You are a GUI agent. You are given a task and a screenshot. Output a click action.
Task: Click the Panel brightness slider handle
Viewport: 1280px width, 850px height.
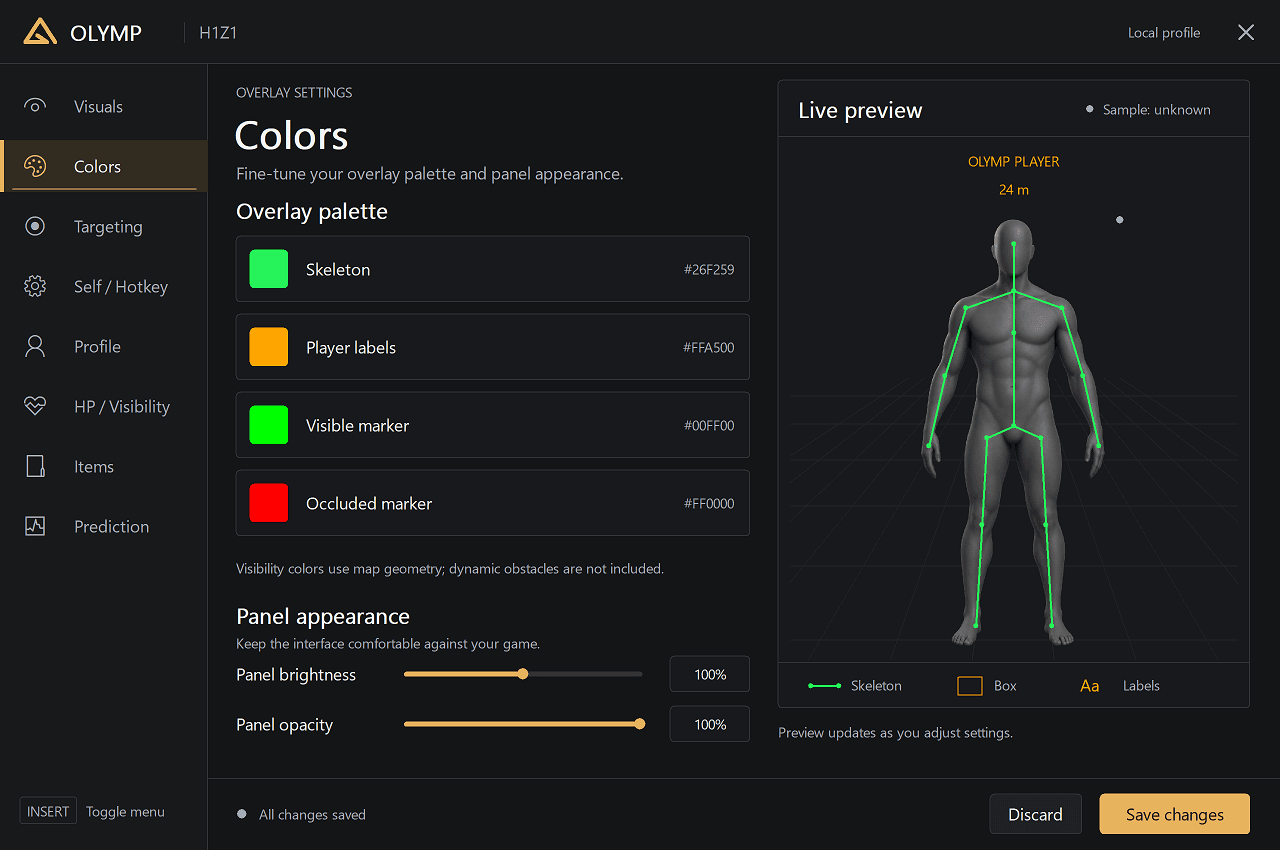523,674
